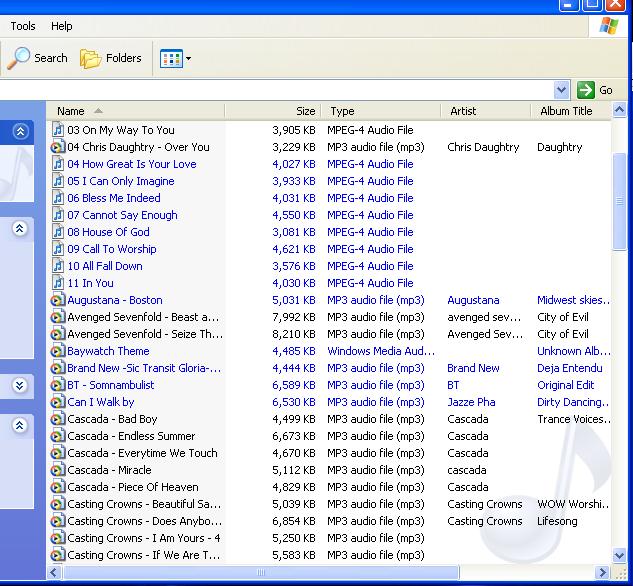
Task: Select the 11 In You audio file icon
Action: click(x=58, y=283)
